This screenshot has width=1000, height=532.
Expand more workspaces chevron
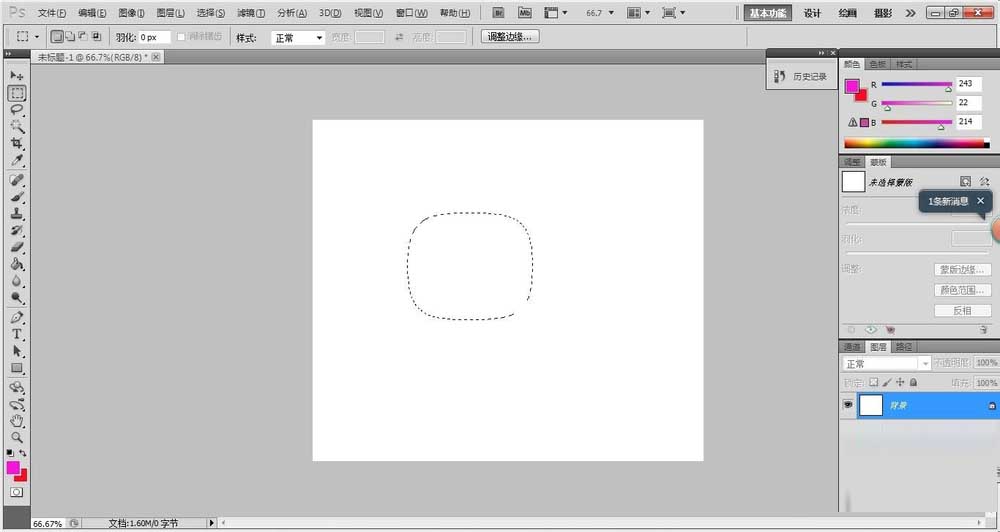(x=911, y=13)
